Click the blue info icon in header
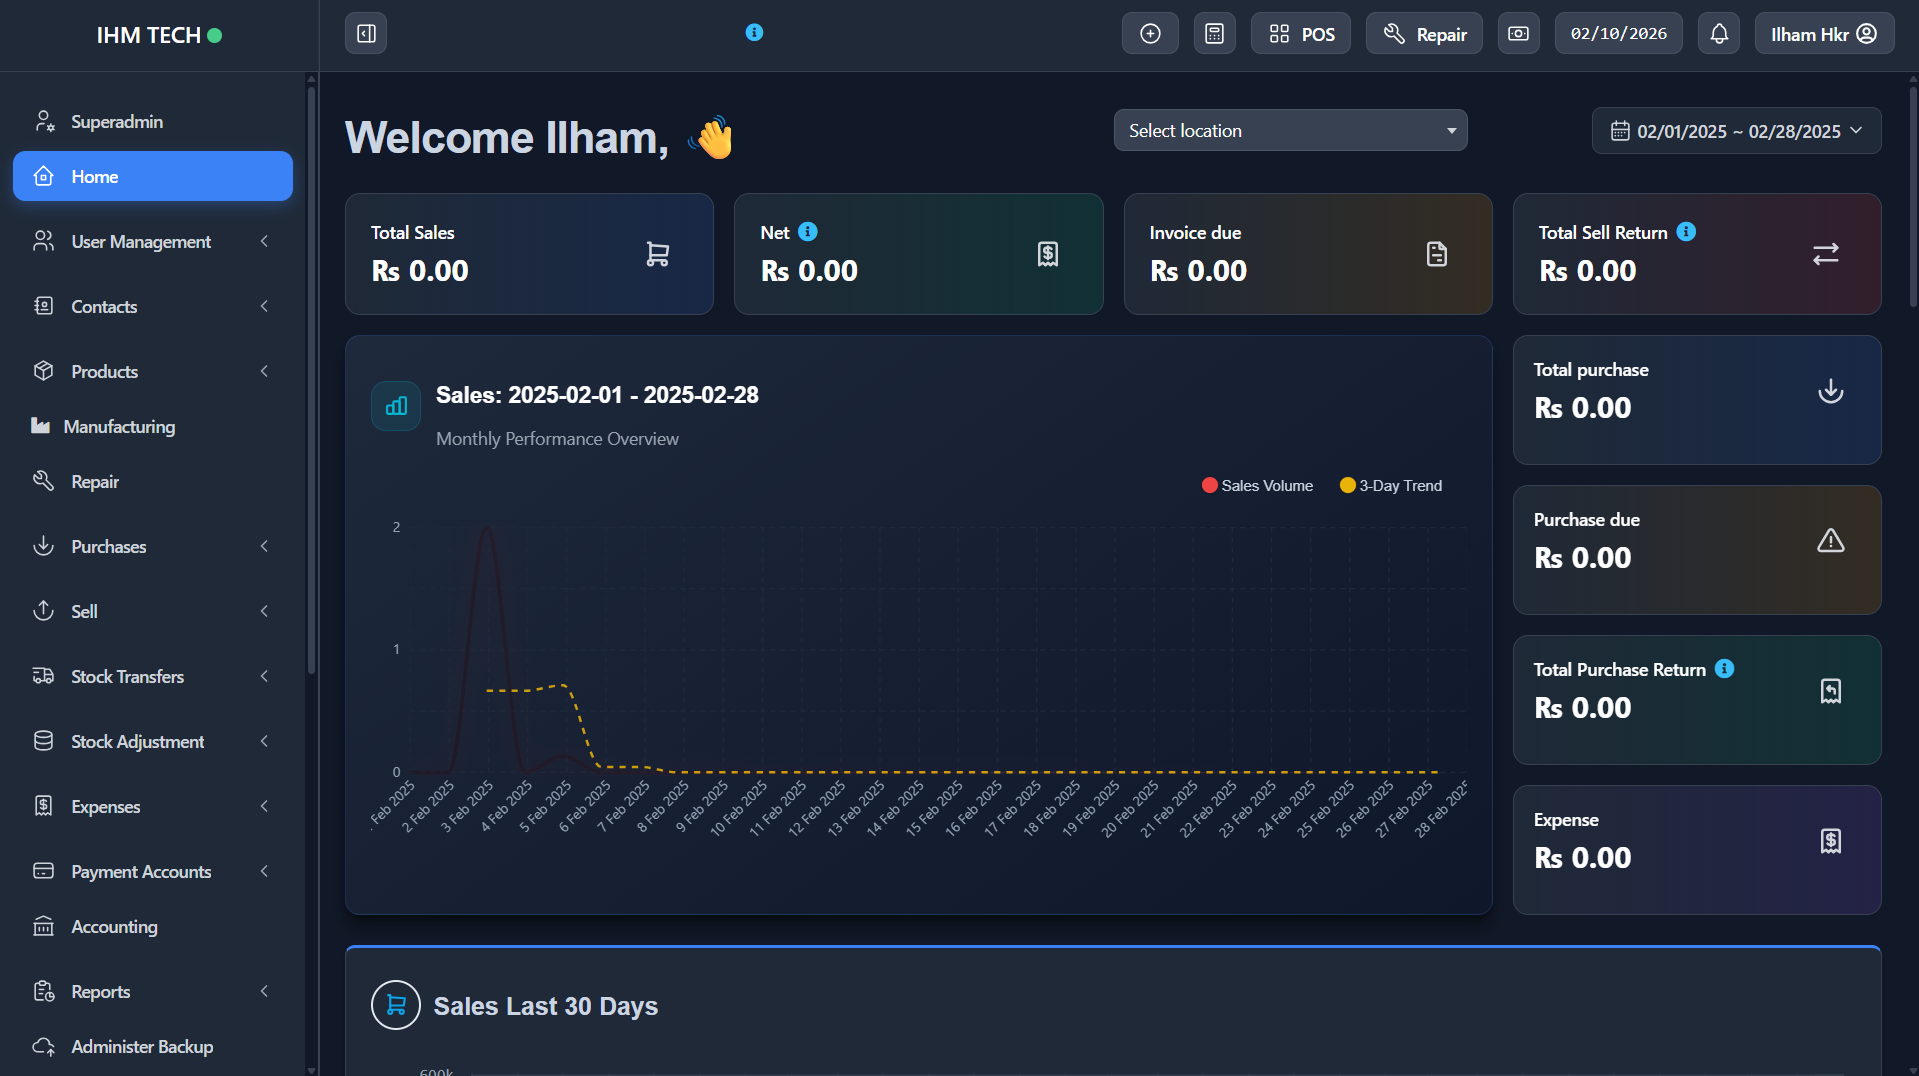The width and height of the screenshot is (1919, 1076). (754, 33)
